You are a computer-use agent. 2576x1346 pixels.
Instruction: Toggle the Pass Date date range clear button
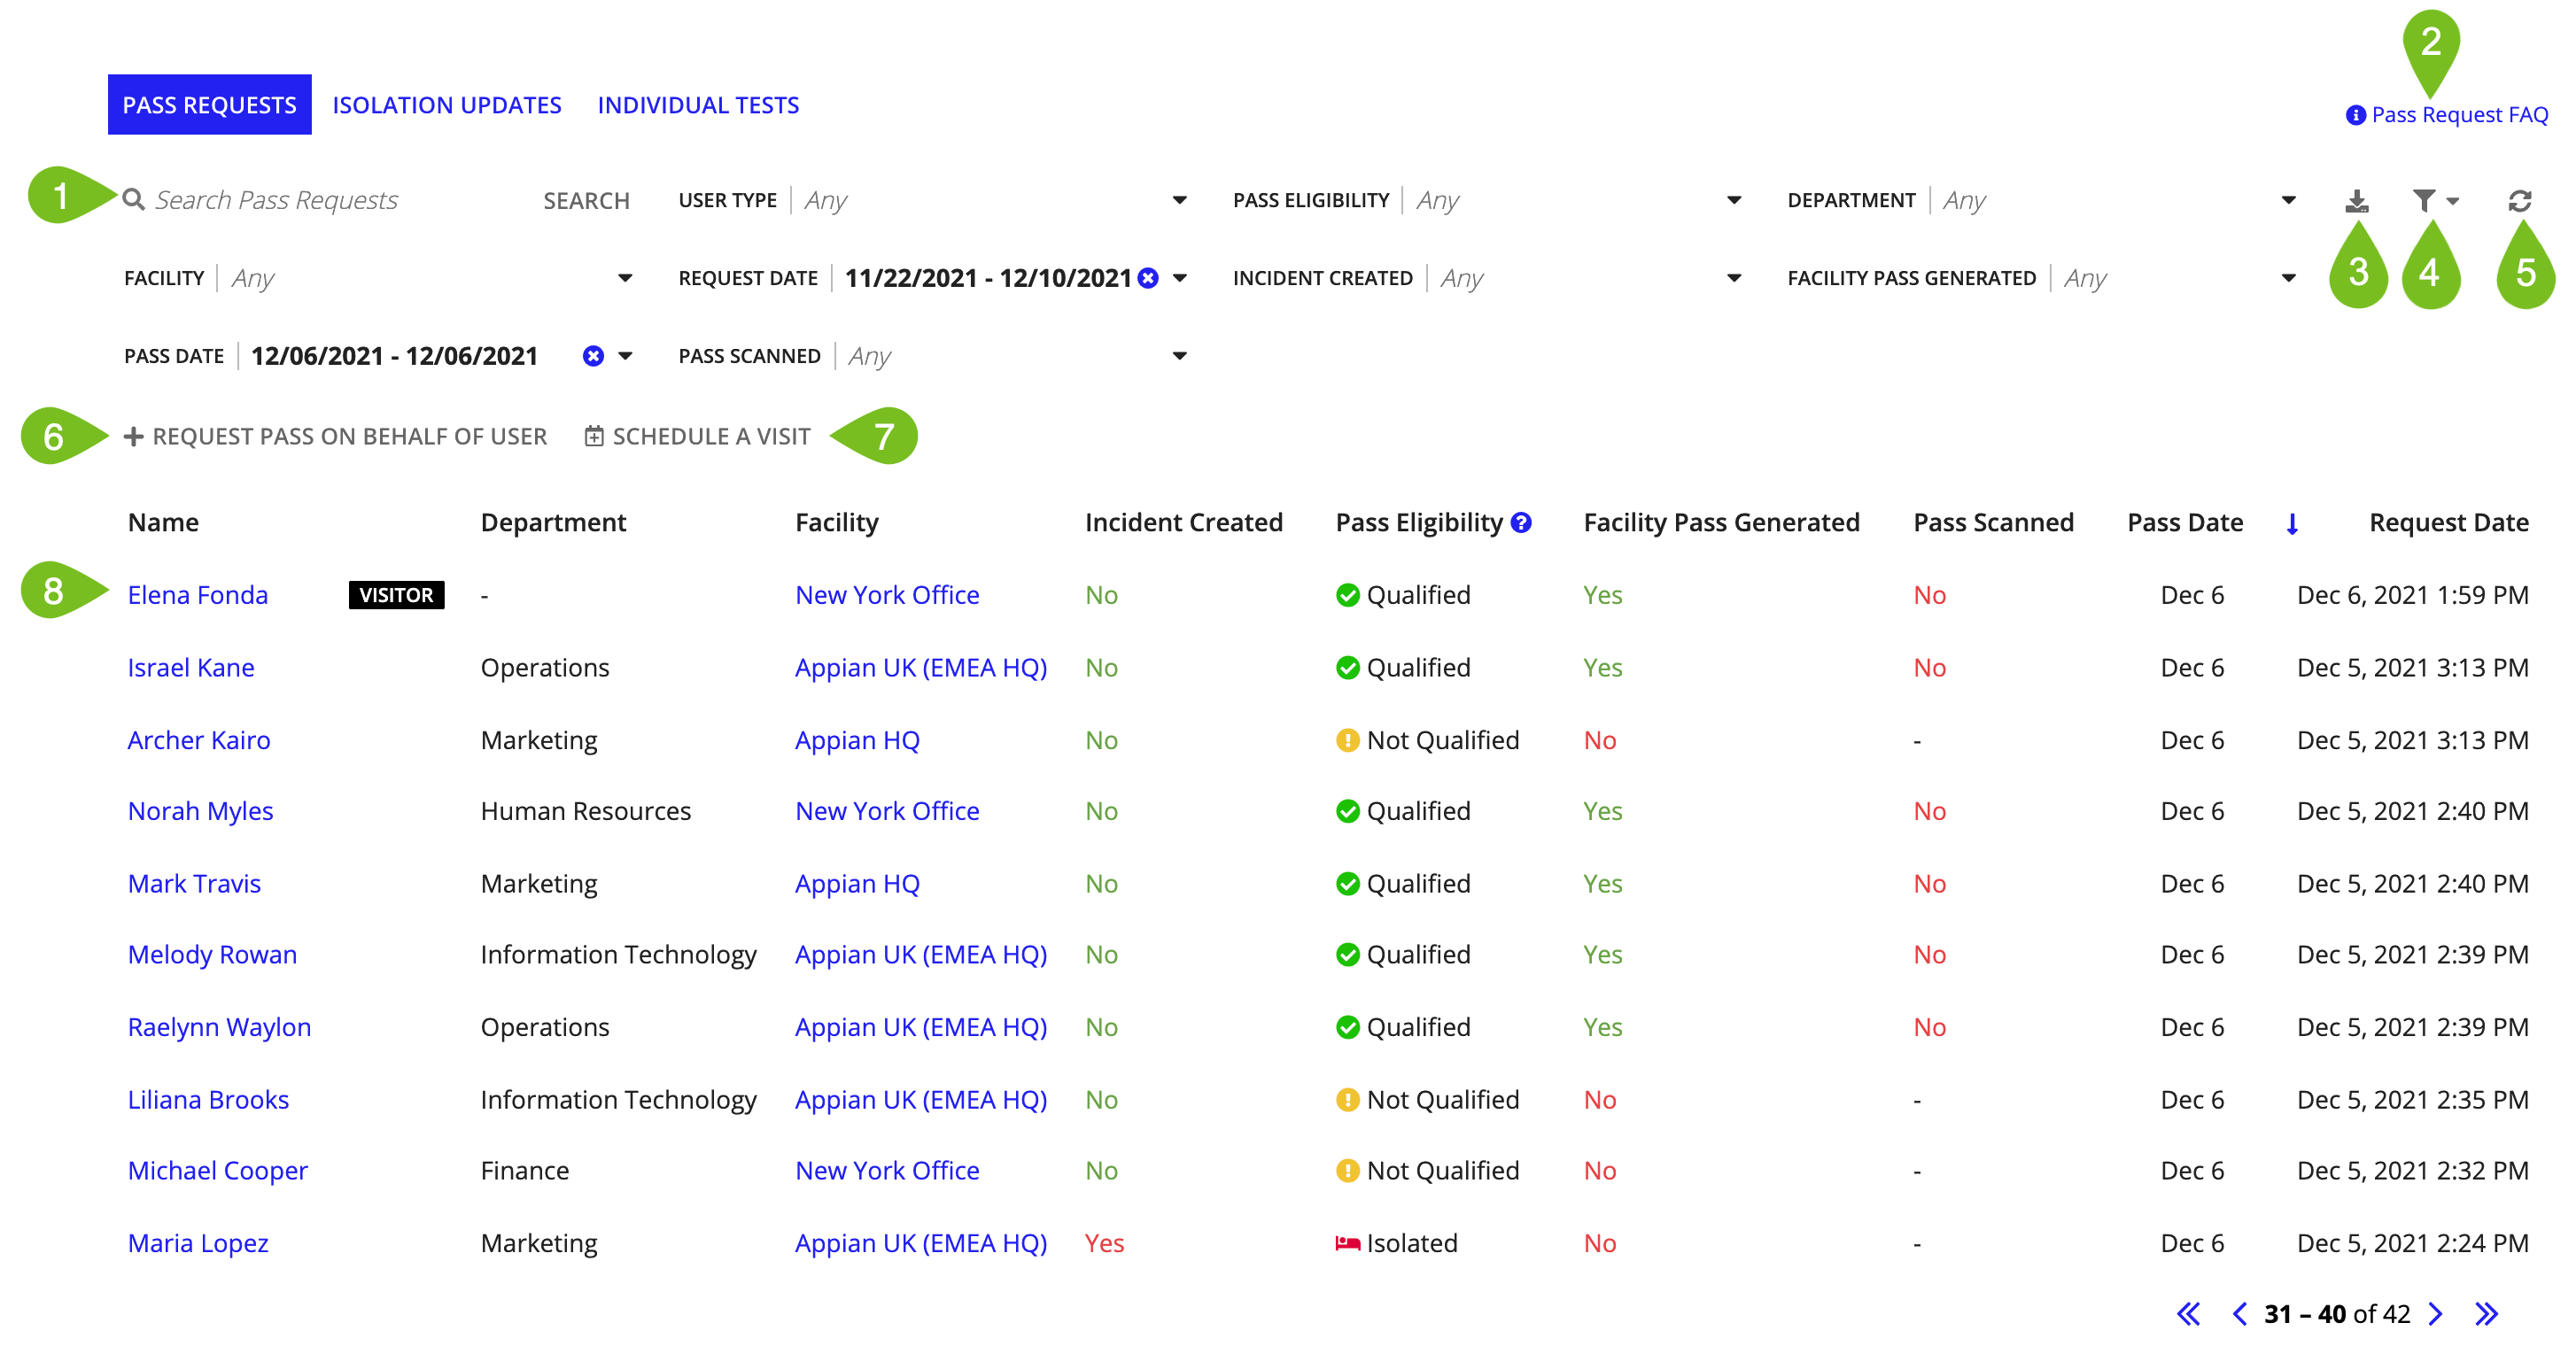pyautogui.click(x=591, y=354)
